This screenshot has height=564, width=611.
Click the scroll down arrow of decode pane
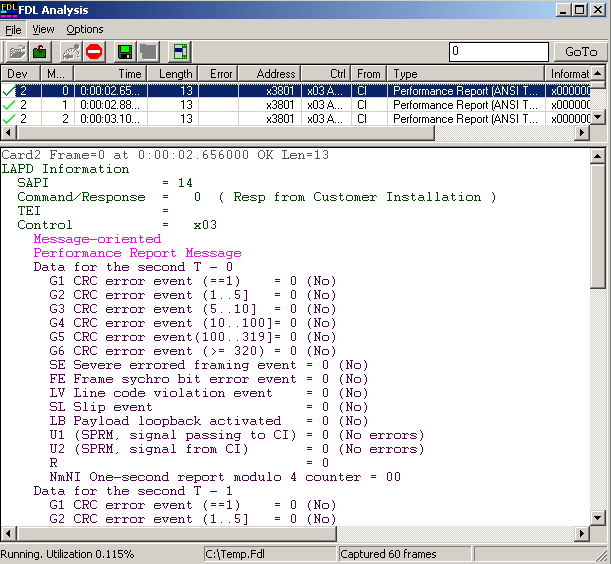598,518
